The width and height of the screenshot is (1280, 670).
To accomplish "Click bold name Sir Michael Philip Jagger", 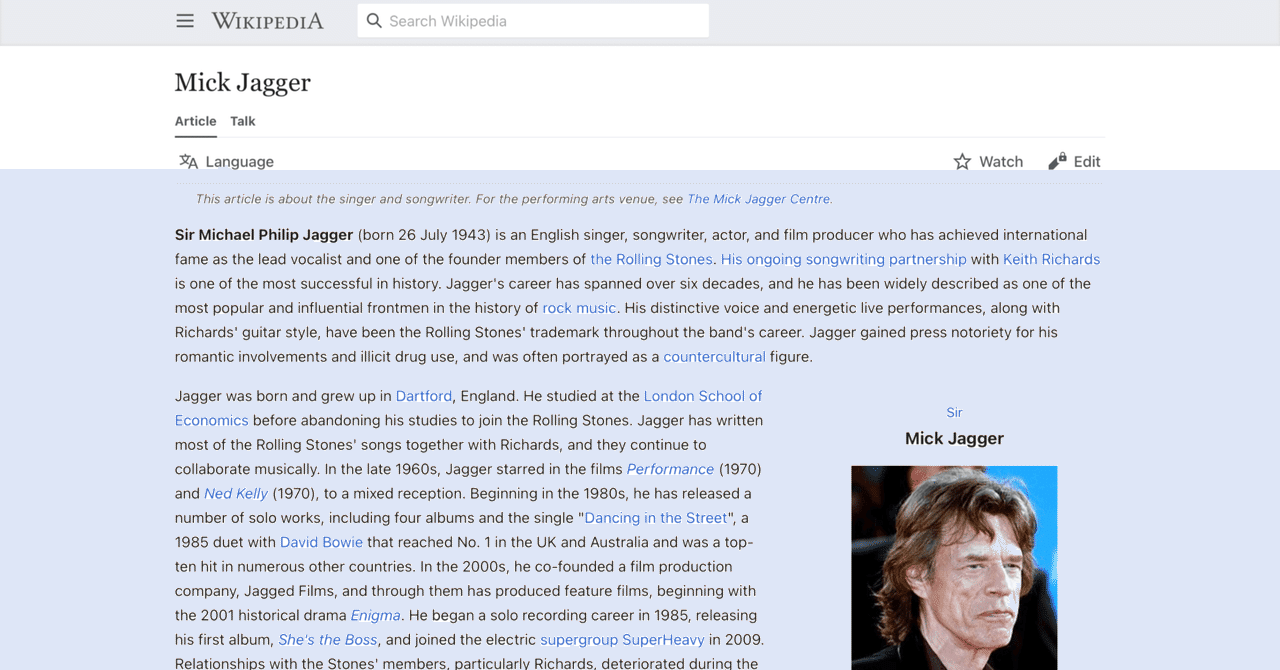I will coord(264,235).
